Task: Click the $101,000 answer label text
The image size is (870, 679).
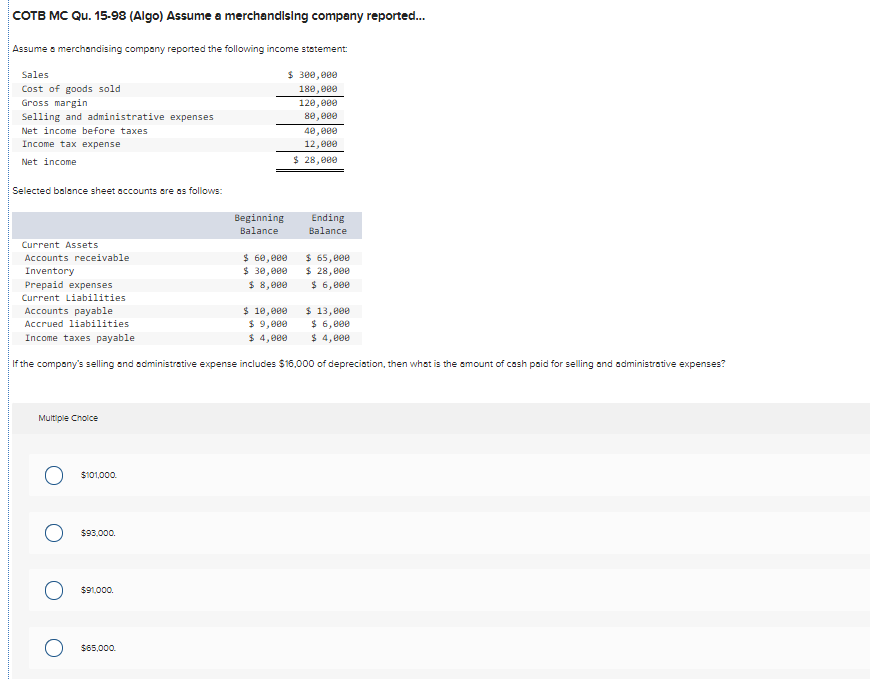Action: 99,475
